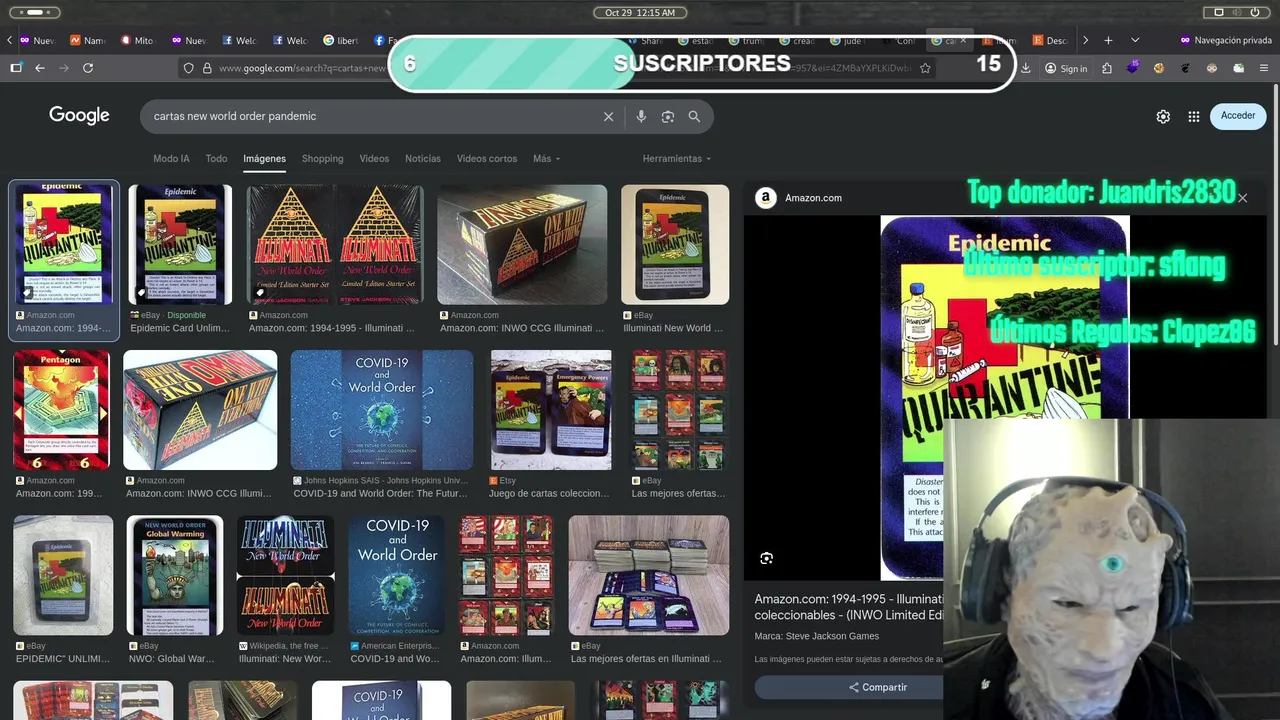1280x720 pixels.
Task: Click the padlock site info icon
Action: (x=207, y=68)
